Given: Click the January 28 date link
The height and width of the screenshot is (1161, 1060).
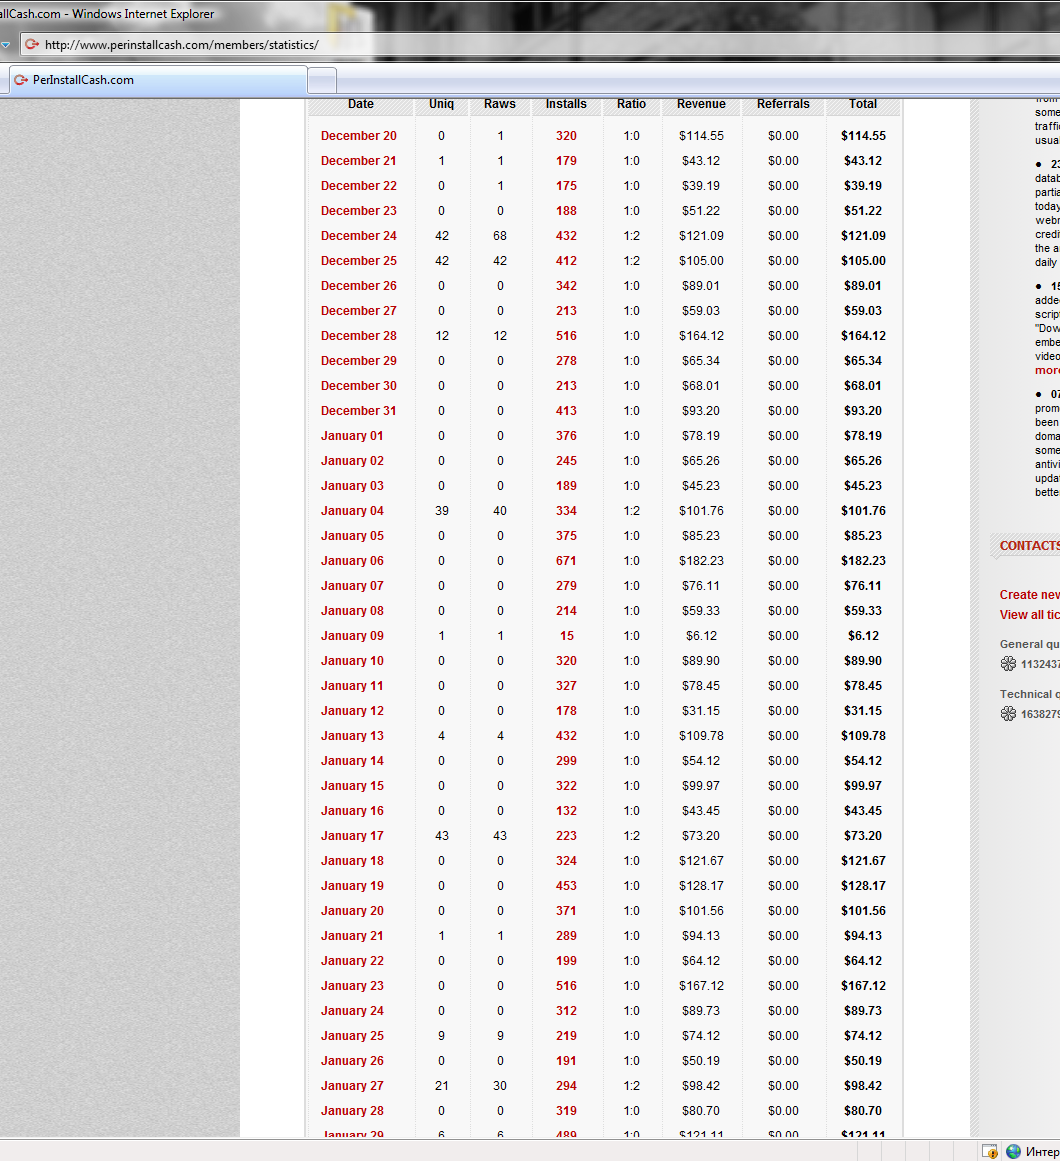Looking at the screenshot, I should 352,1111.
